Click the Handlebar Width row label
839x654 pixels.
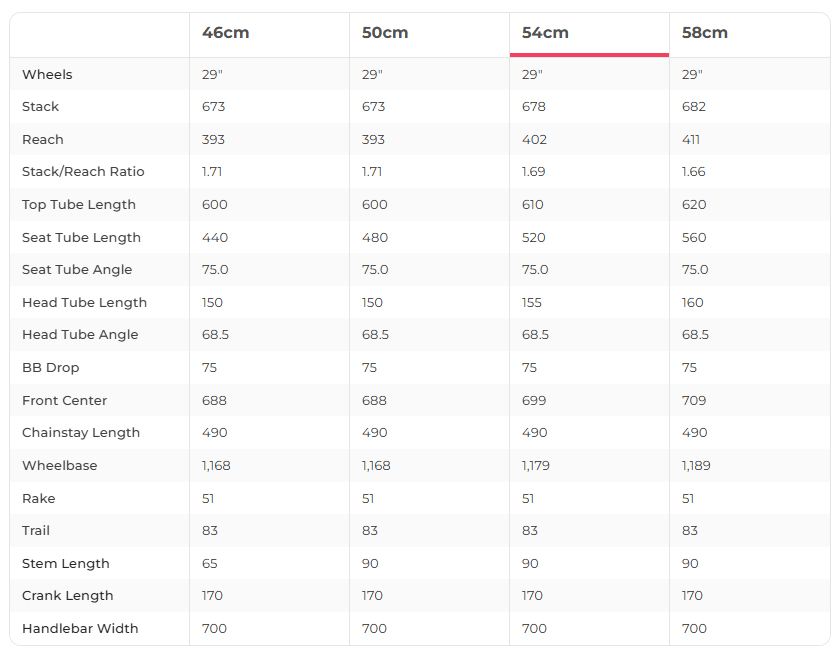tap(80, 629)
